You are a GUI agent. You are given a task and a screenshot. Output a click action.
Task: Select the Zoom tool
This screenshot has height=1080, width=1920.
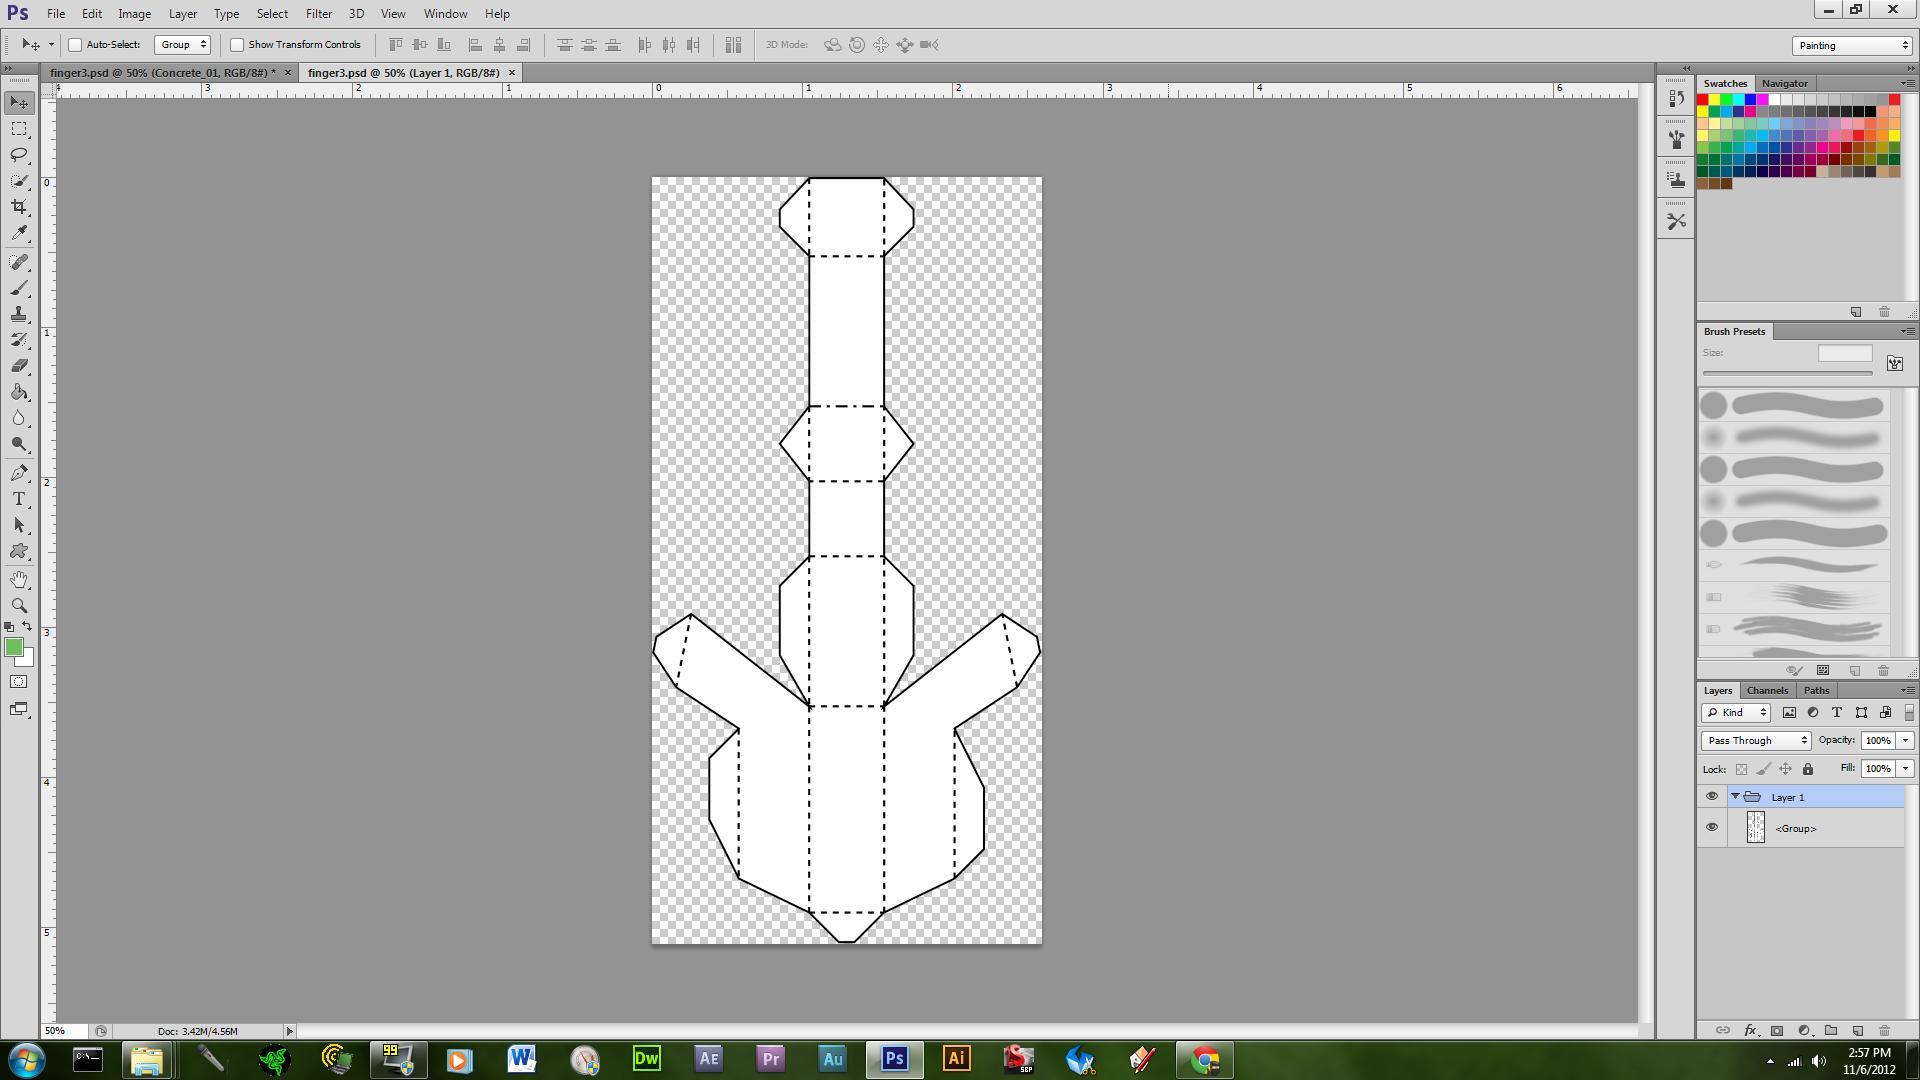tap(19, 606)
